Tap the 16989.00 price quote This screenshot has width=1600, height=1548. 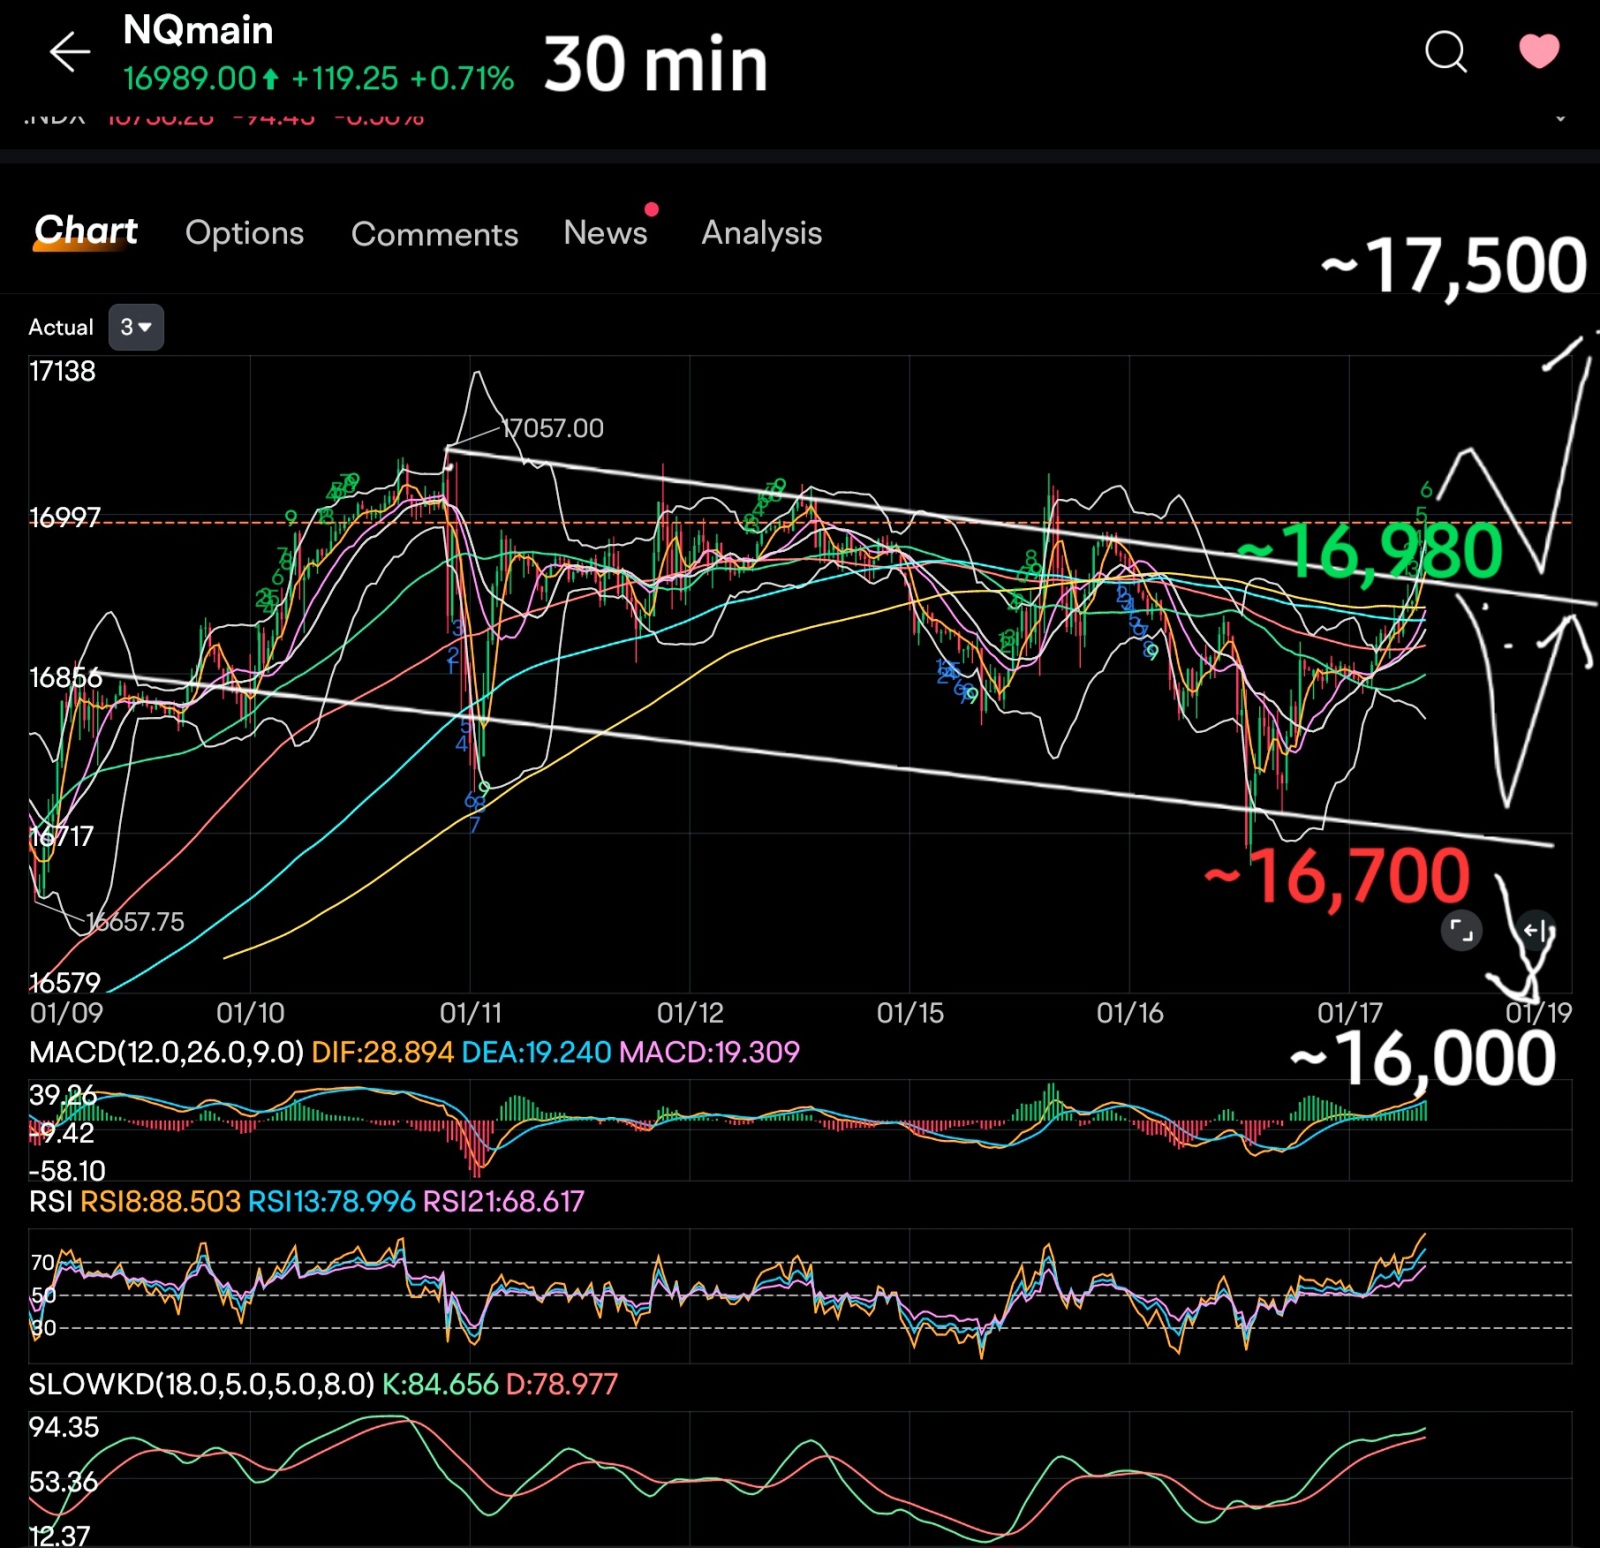190,78
